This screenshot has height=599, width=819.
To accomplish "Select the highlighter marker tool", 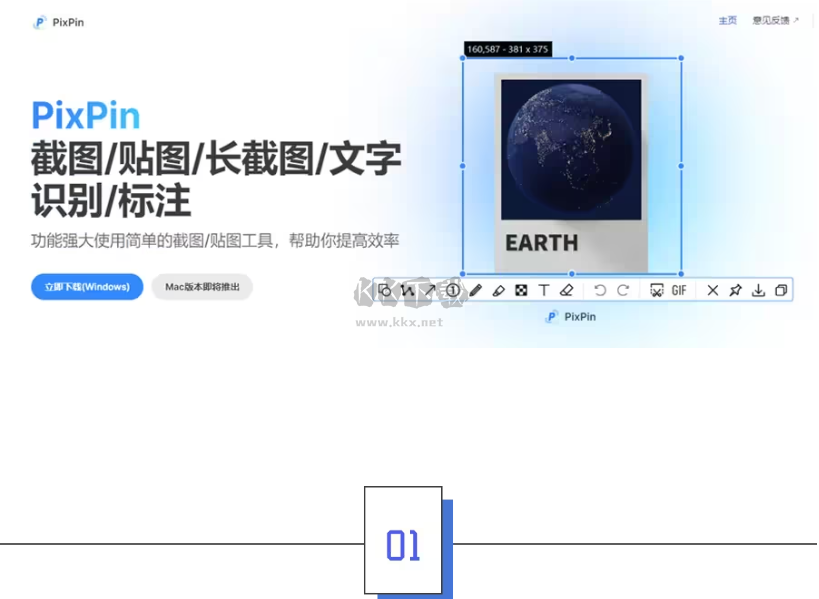I will point(499,290).
